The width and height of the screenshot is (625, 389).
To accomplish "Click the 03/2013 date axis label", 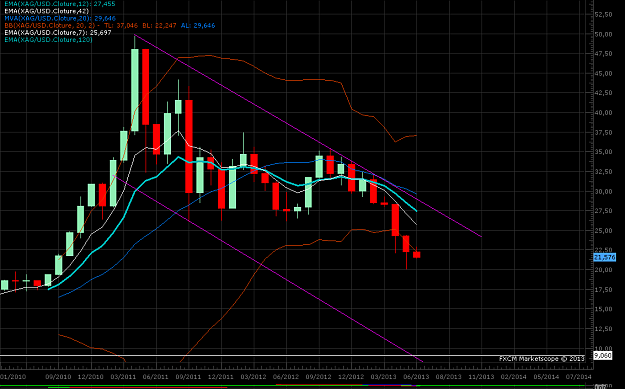I will [x=383, y=377].
